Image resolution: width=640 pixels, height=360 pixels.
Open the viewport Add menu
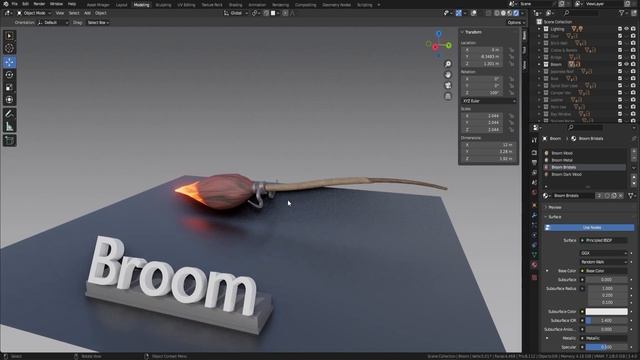pos(87,13)
